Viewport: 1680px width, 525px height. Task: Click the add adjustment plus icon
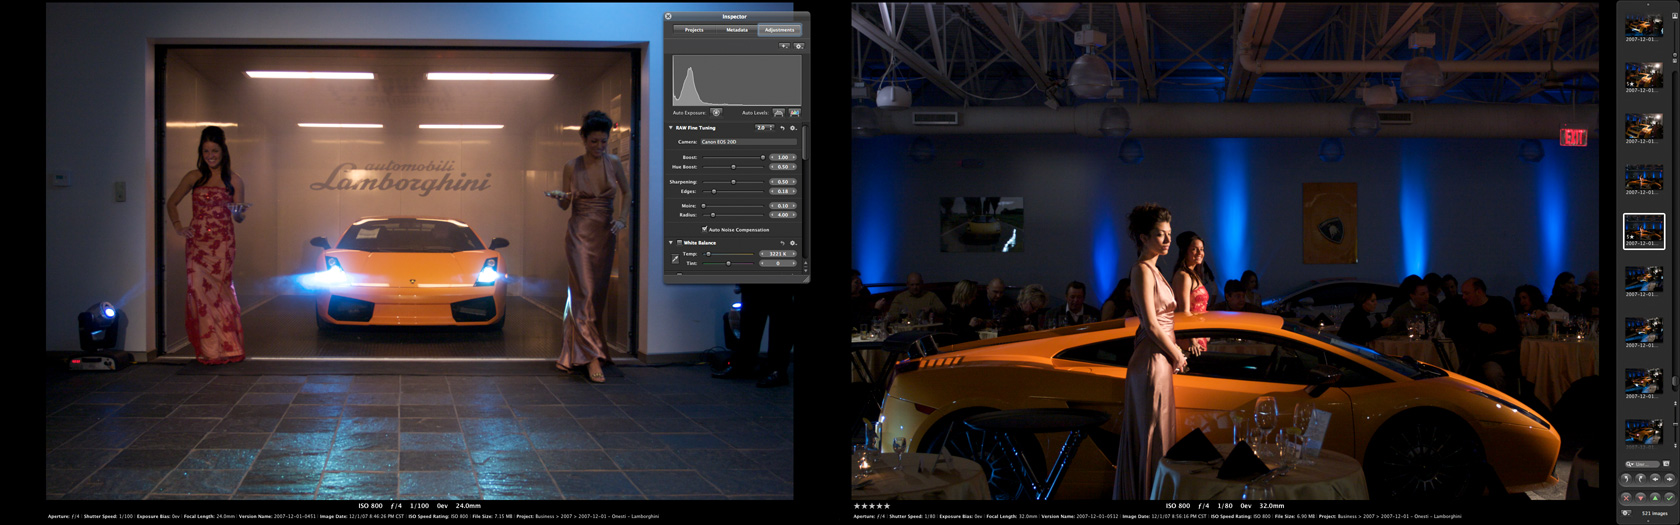click(x=784, y=46)
